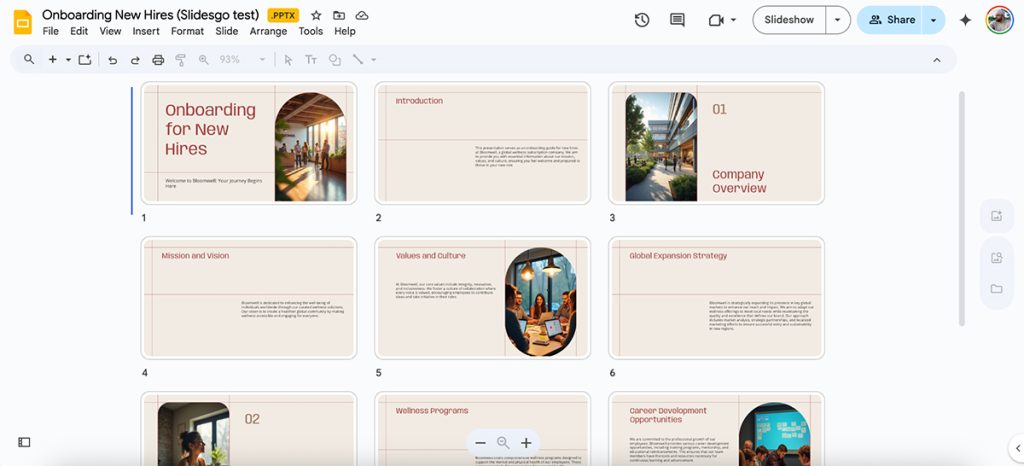1024x466 pixels.
Task: Undo the last action
Action: [x=112, y=60]
